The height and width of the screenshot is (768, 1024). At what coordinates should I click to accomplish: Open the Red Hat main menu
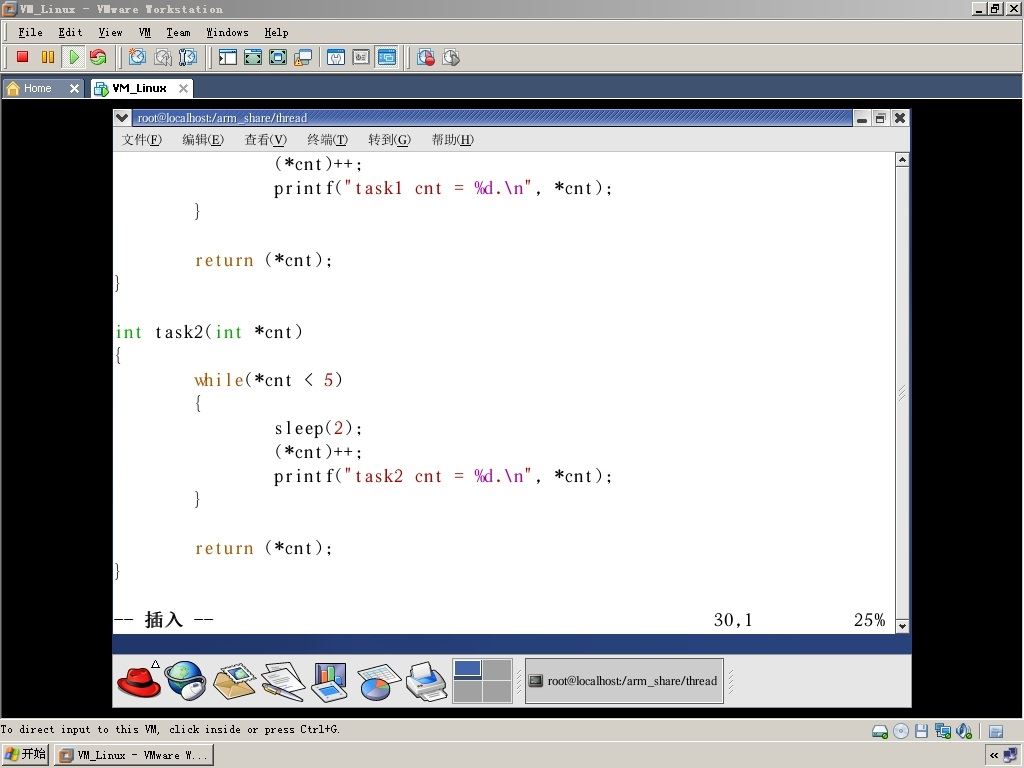(139, 680)
